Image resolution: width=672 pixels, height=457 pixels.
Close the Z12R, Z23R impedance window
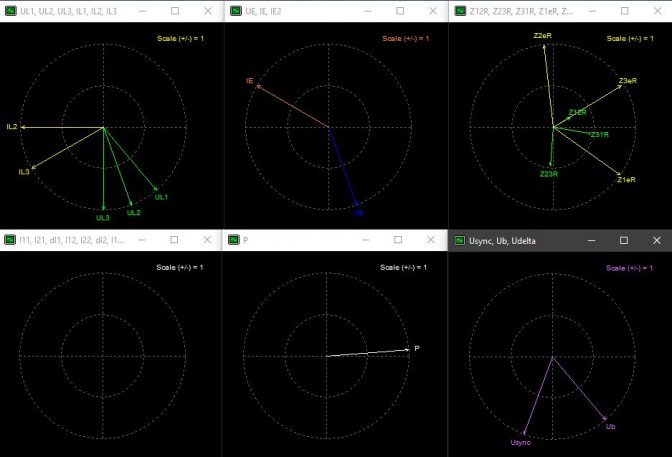pyautogui.click(x=652, y=10)
